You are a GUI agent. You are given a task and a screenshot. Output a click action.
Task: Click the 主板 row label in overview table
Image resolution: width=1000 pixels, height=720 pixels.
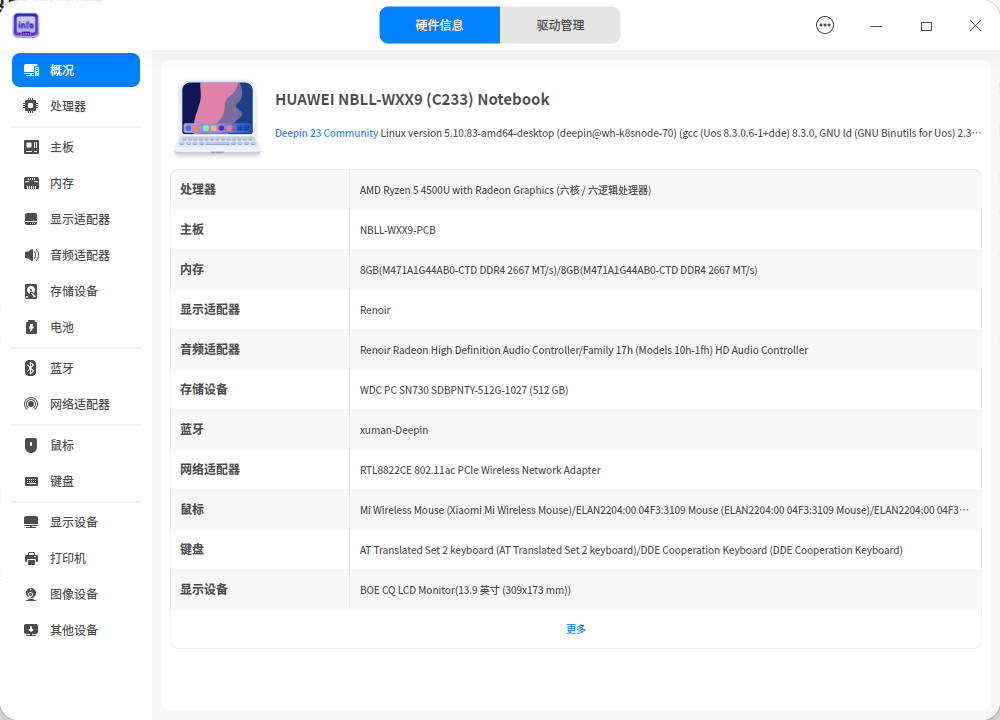pyautogui.click(x=192, y=230)
